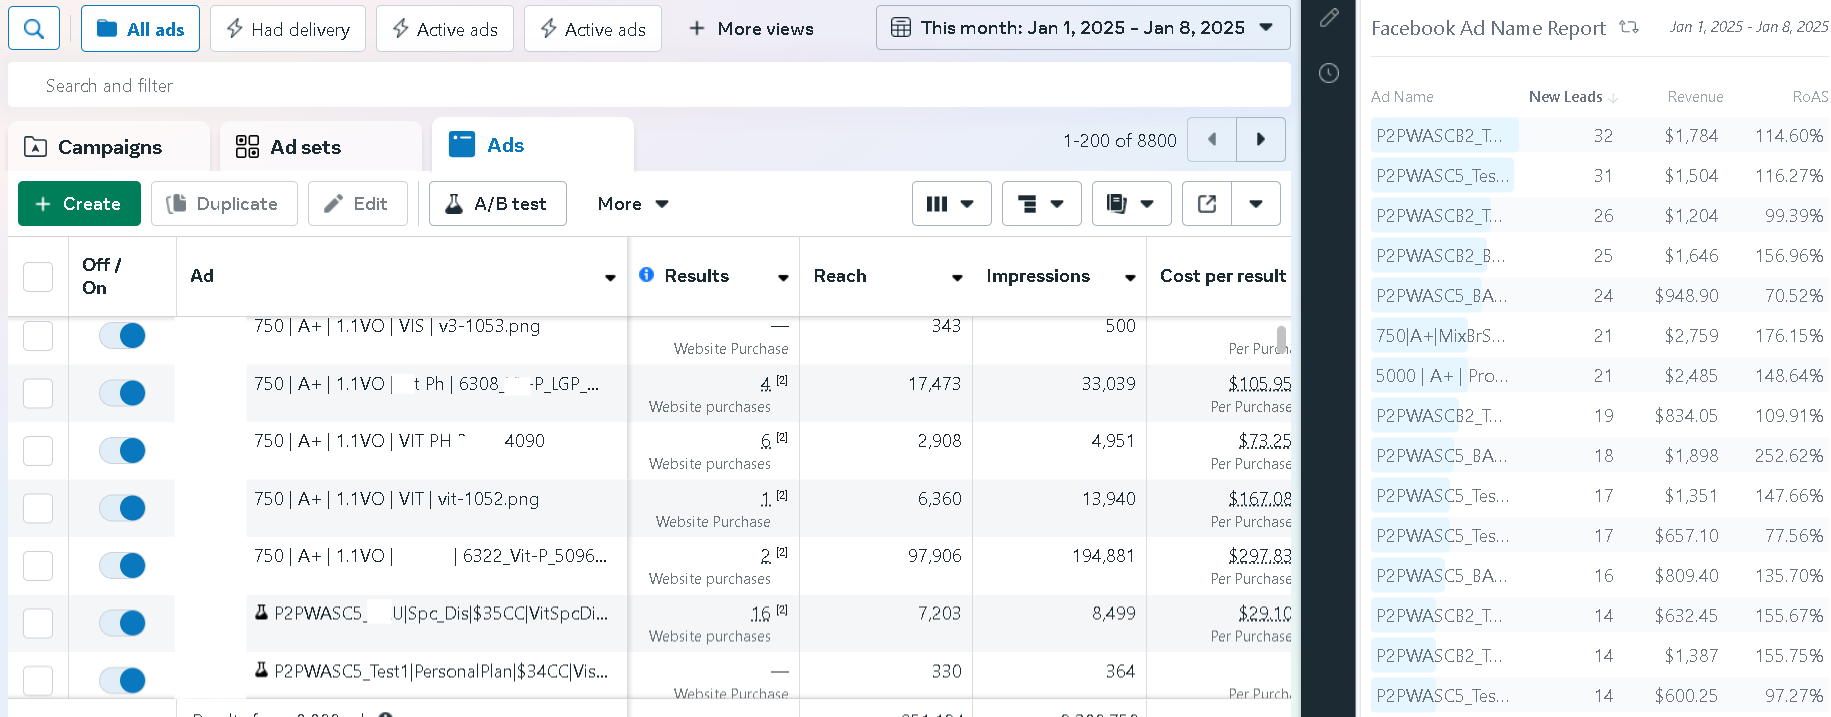Open the reports icon button
1831x717 pixels.
click(1131, 204)
